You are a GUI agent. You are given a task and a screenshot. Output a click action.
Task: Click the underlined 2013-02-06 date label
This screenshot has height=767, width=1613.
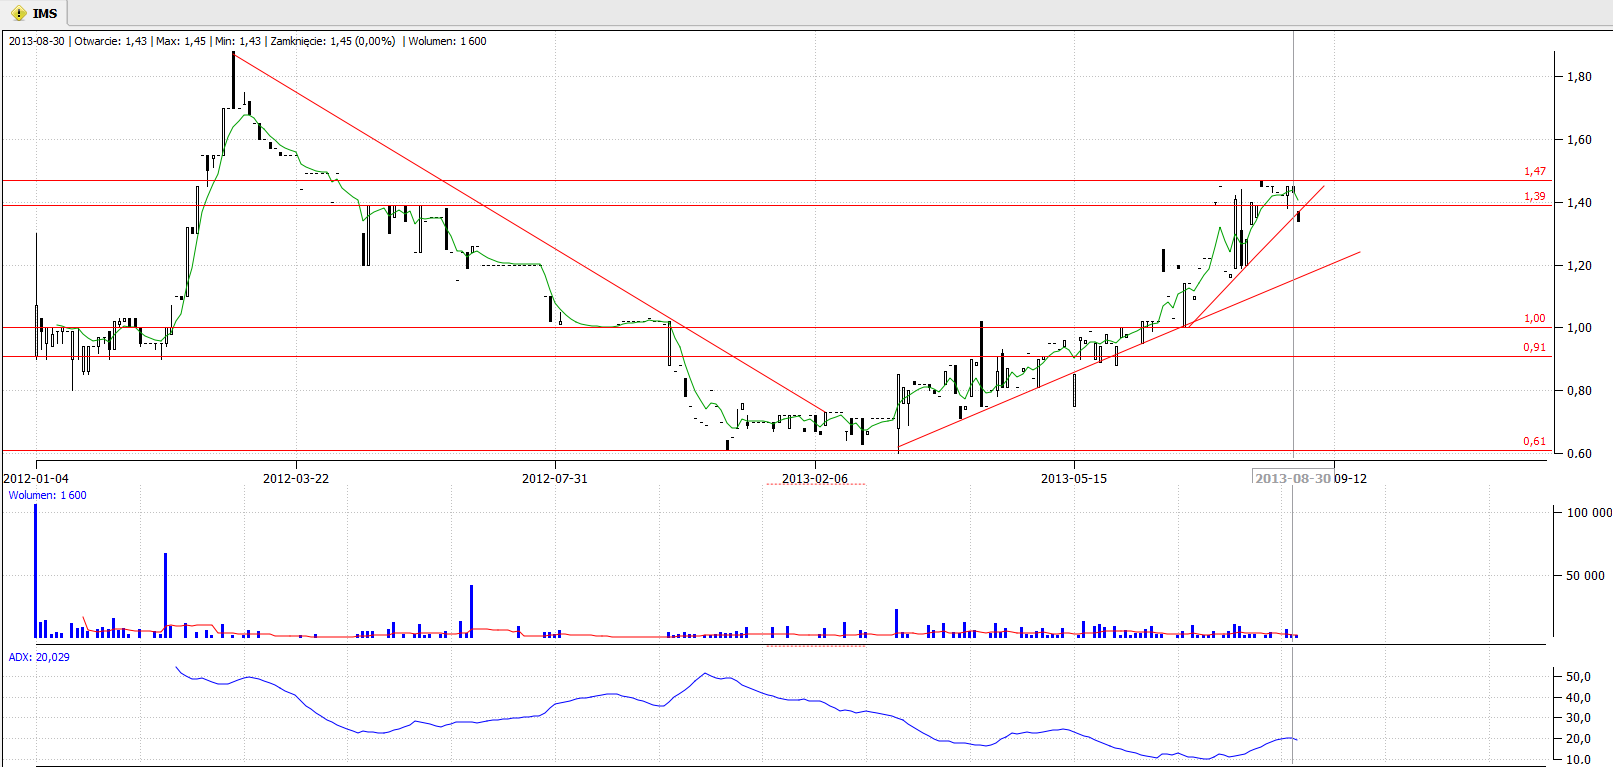coord(814,479)
